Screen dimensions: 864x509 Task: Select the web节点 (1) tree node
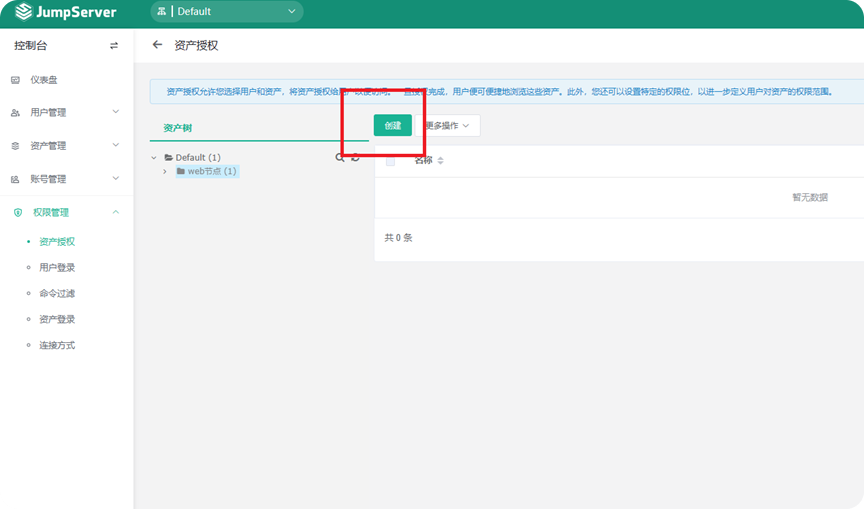click(207, 171)
